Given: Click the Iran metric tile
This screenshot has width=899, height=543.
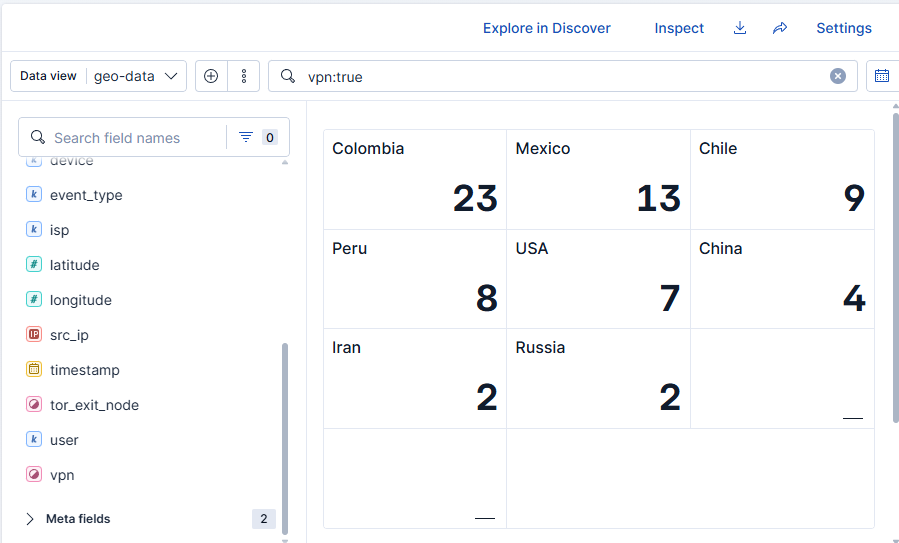Looking at the screenshot, I should [x=415, y=378].
